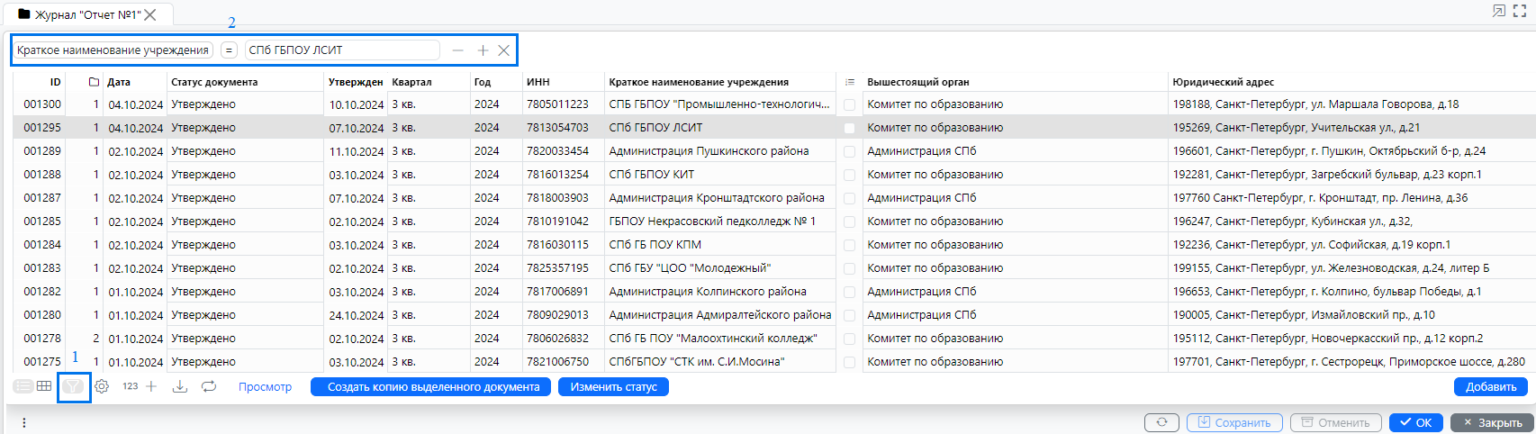
Task: Switch to grid table view icon
Action: [44, 386]
